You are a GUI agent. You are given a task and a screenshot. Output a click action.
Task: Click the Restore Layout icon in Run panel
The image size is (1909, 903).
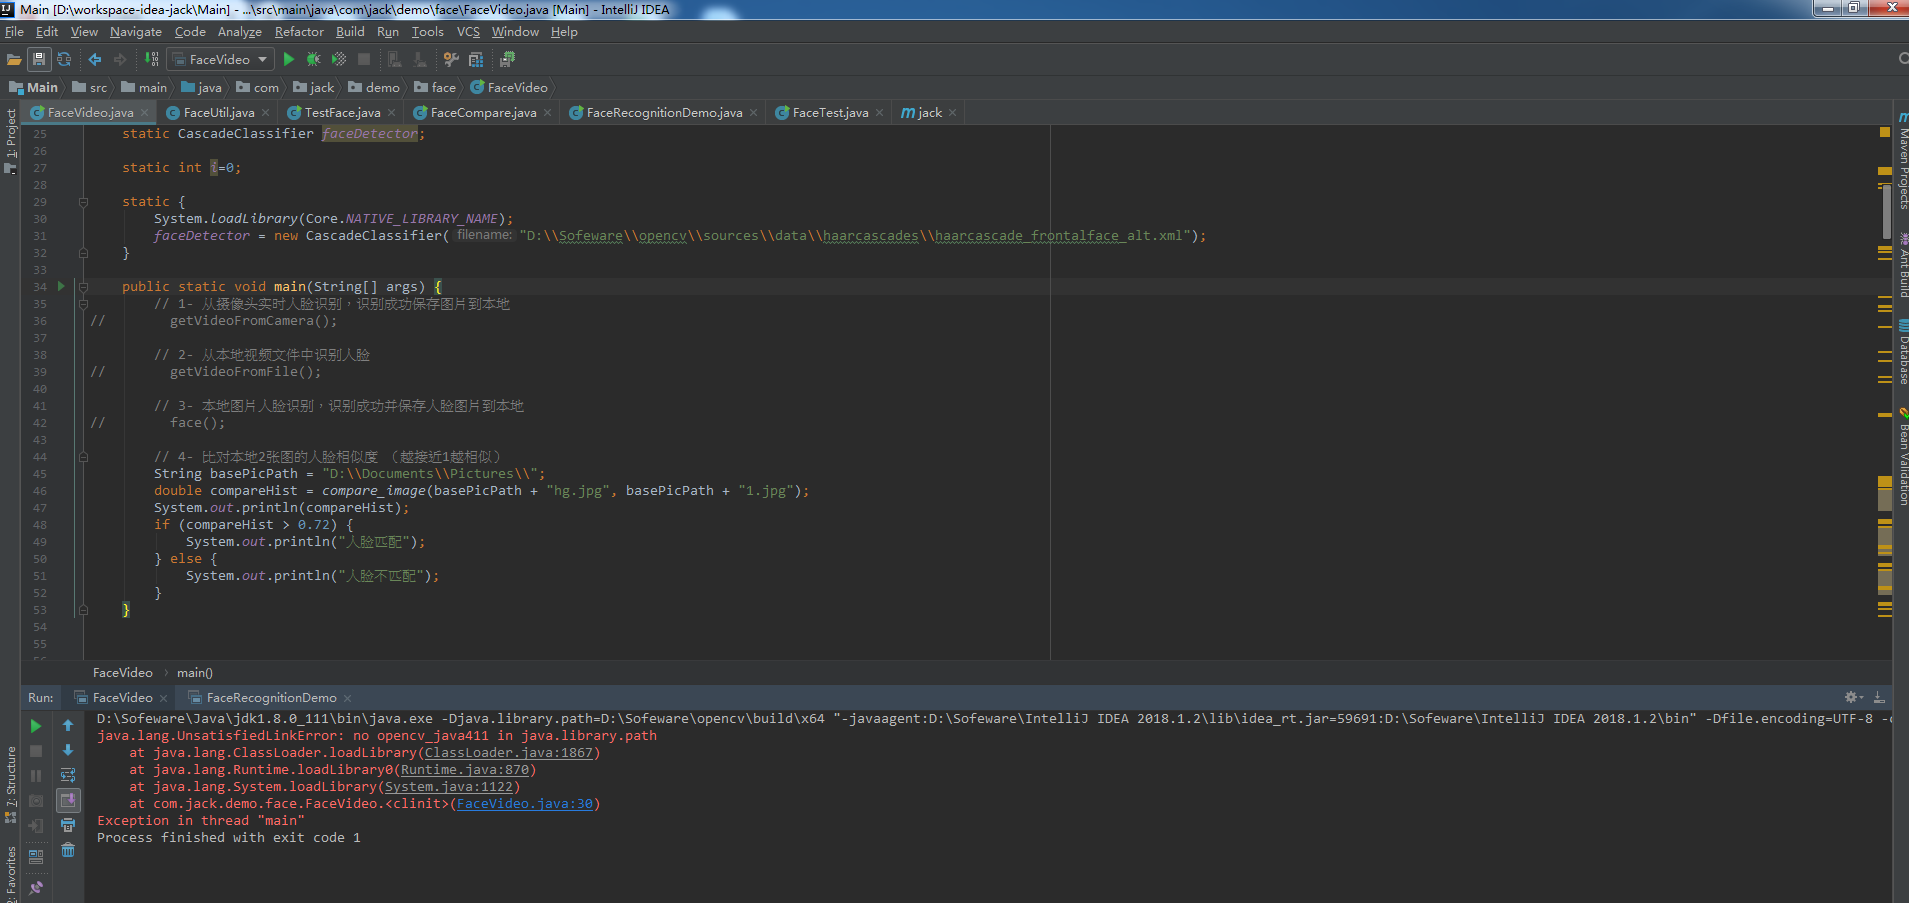point(36,857)
